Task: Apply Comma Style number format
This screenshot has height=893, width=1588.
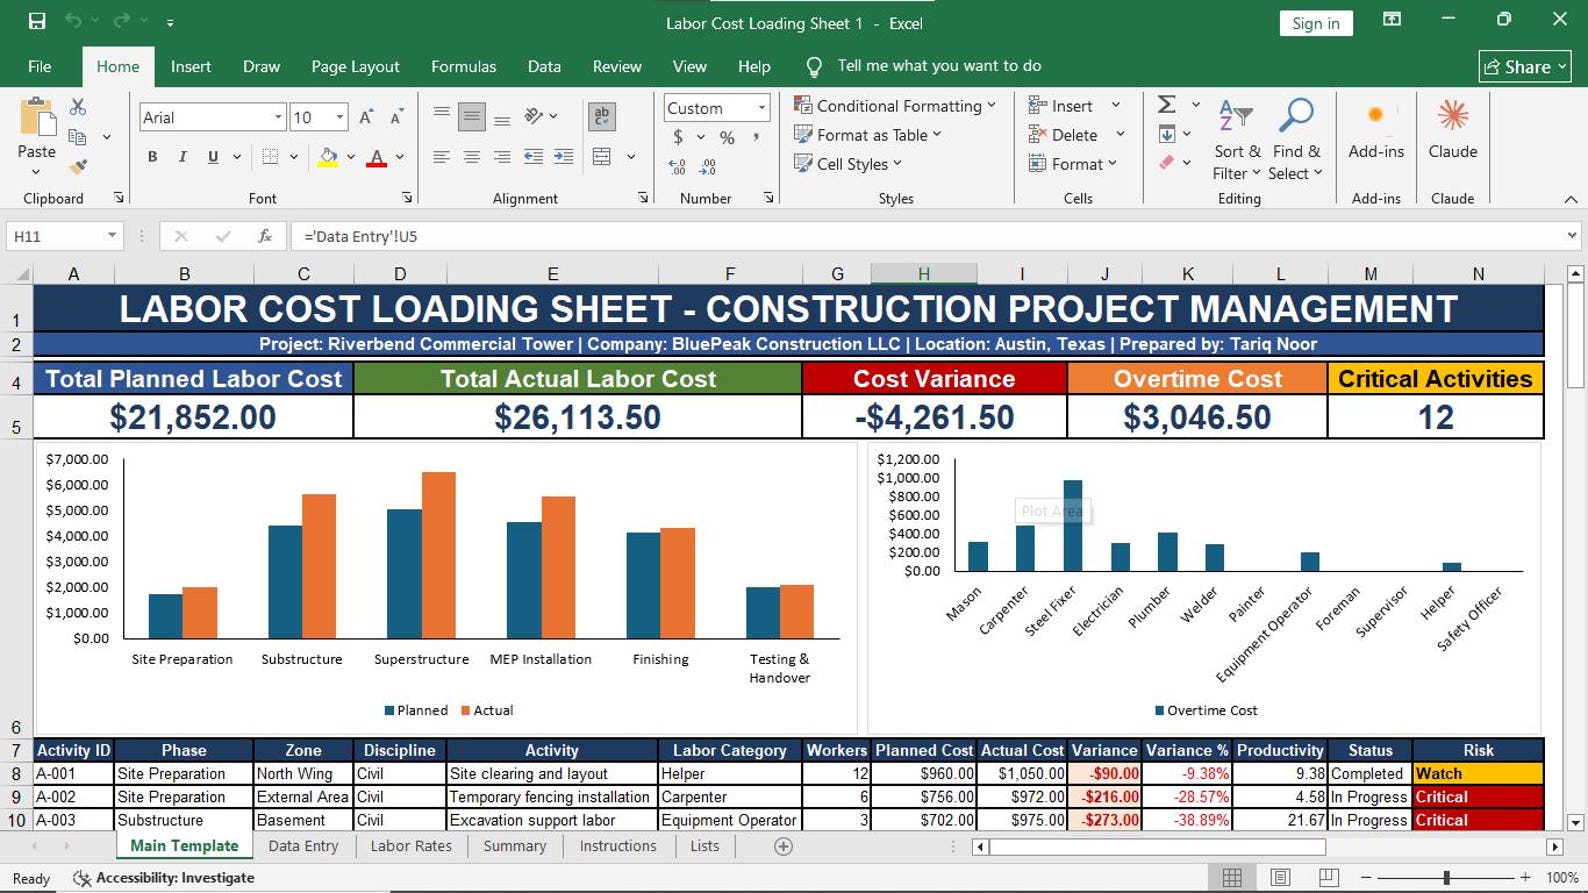Action: coord(756,137)
